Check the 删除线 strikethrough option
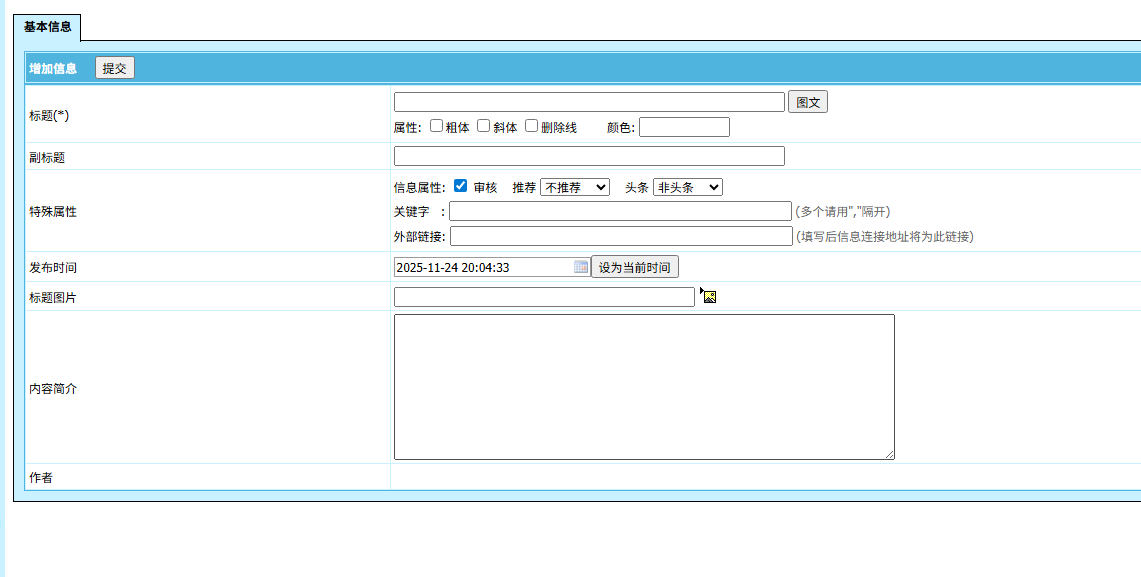The image size is (1141, 577). click(x=532, y=126)
